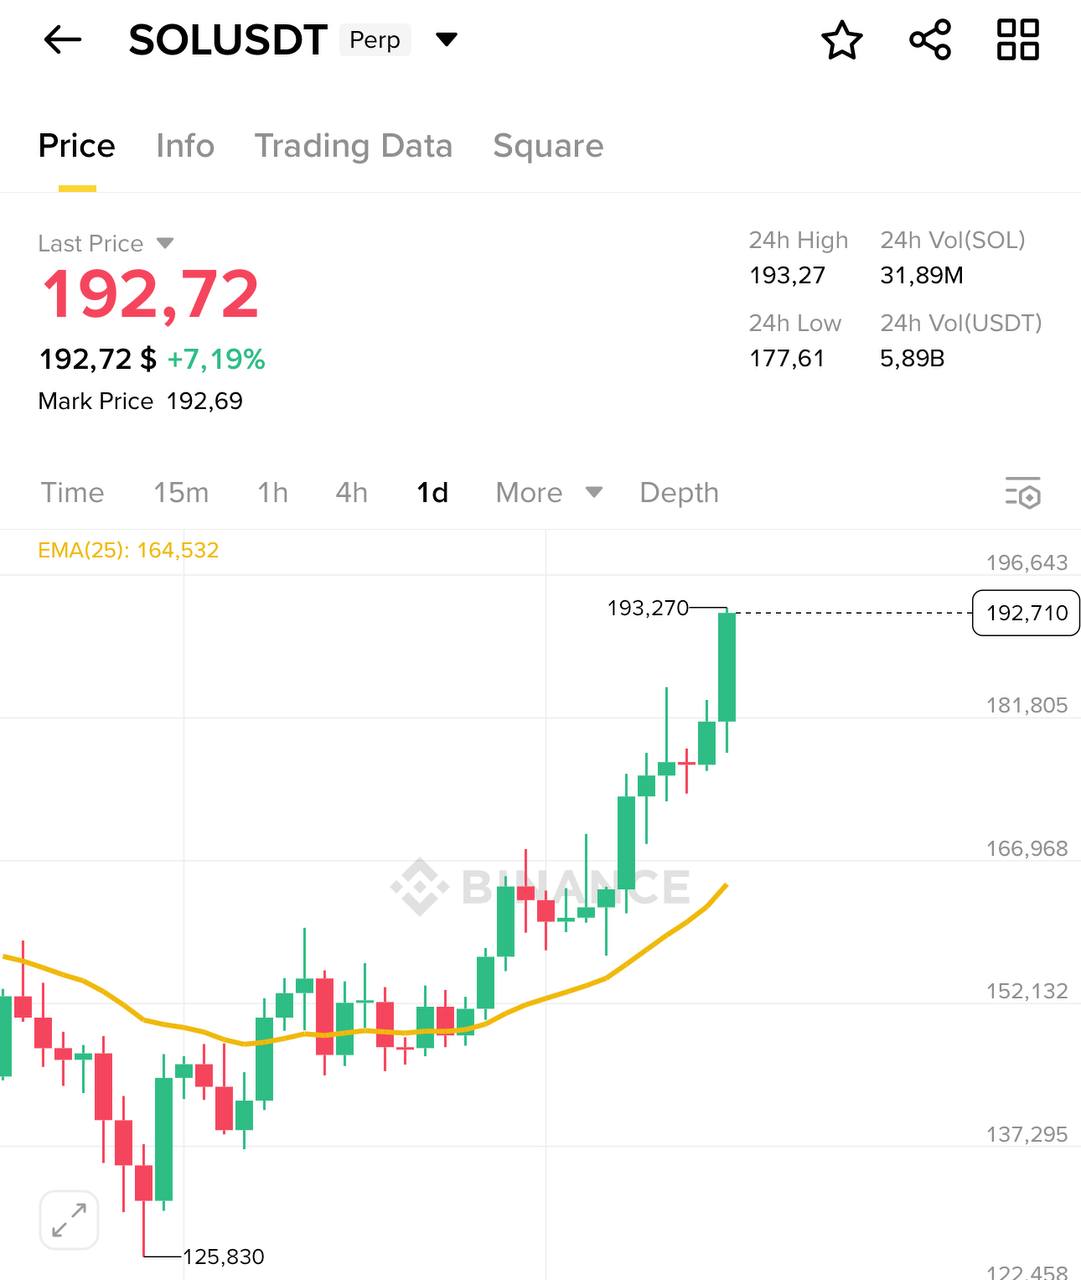Switch chart to 4h interval

[351, 492]
